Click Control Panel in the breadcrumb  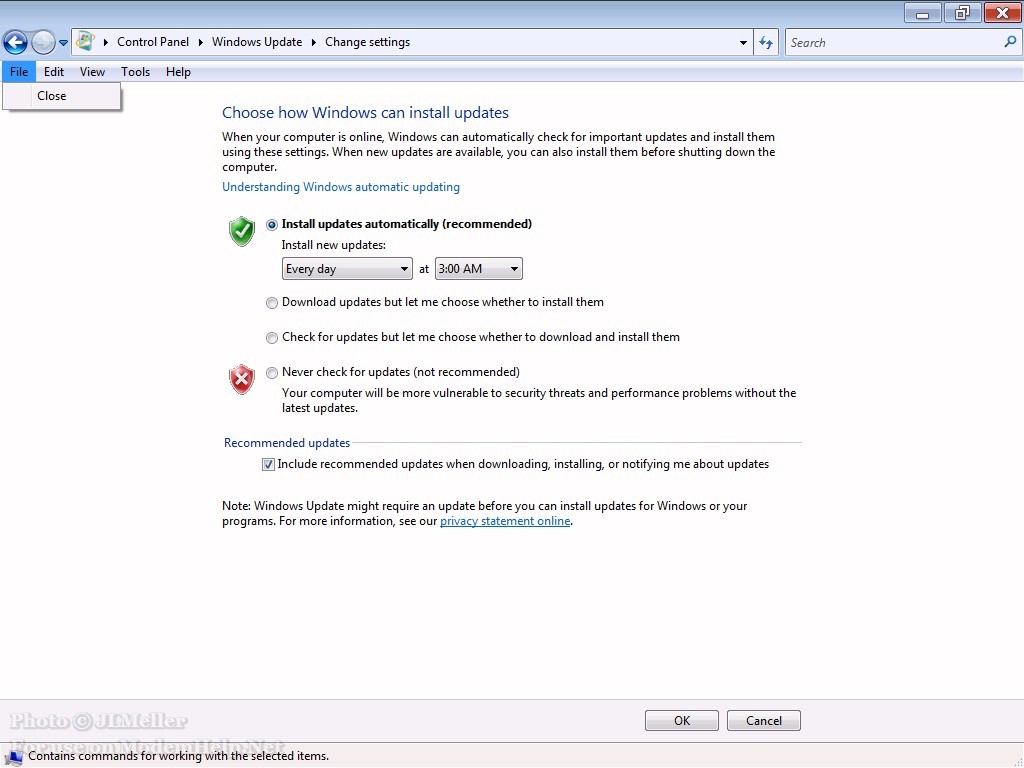(x=153, y=42)
